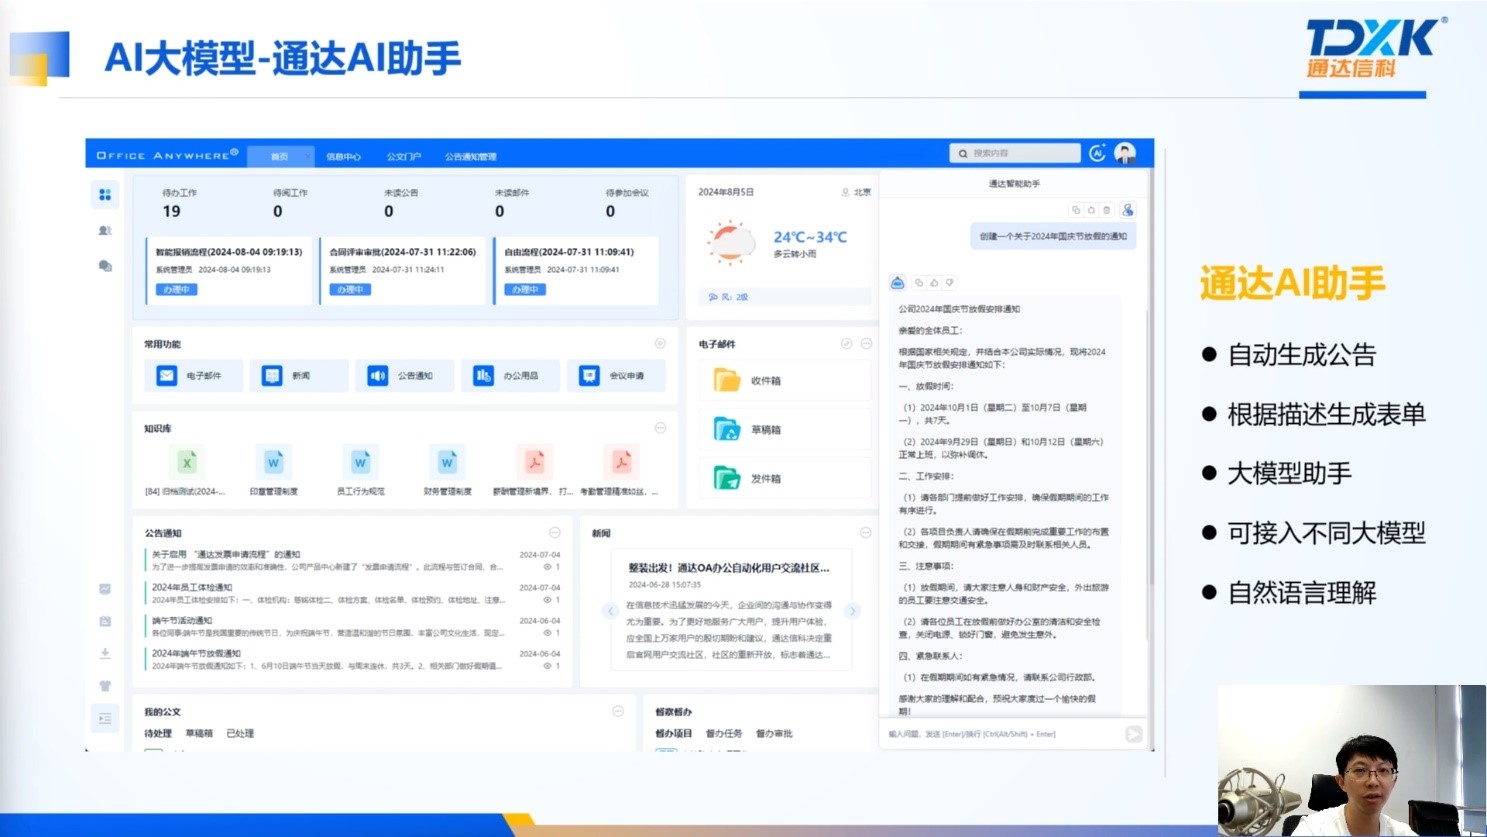Open the 收件箱 folder

(785, 380)
